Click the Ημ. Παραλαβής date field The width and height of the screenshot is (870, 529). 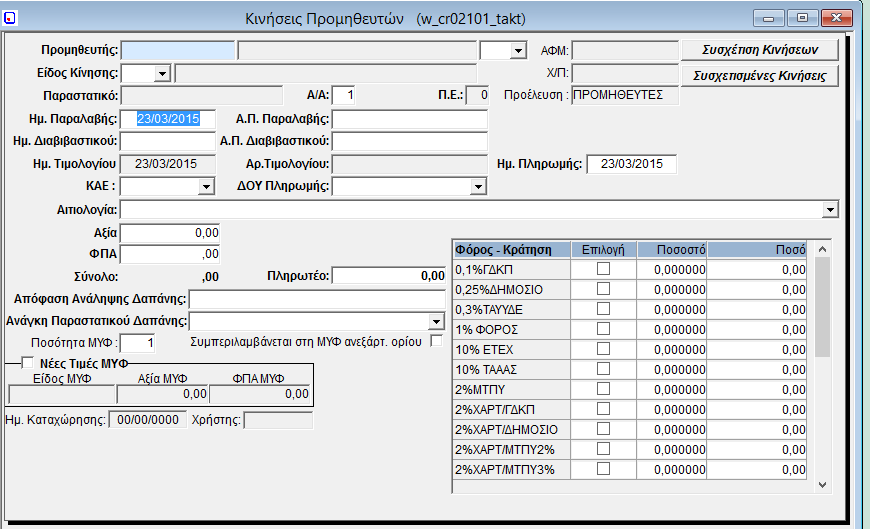pos(168,119)
